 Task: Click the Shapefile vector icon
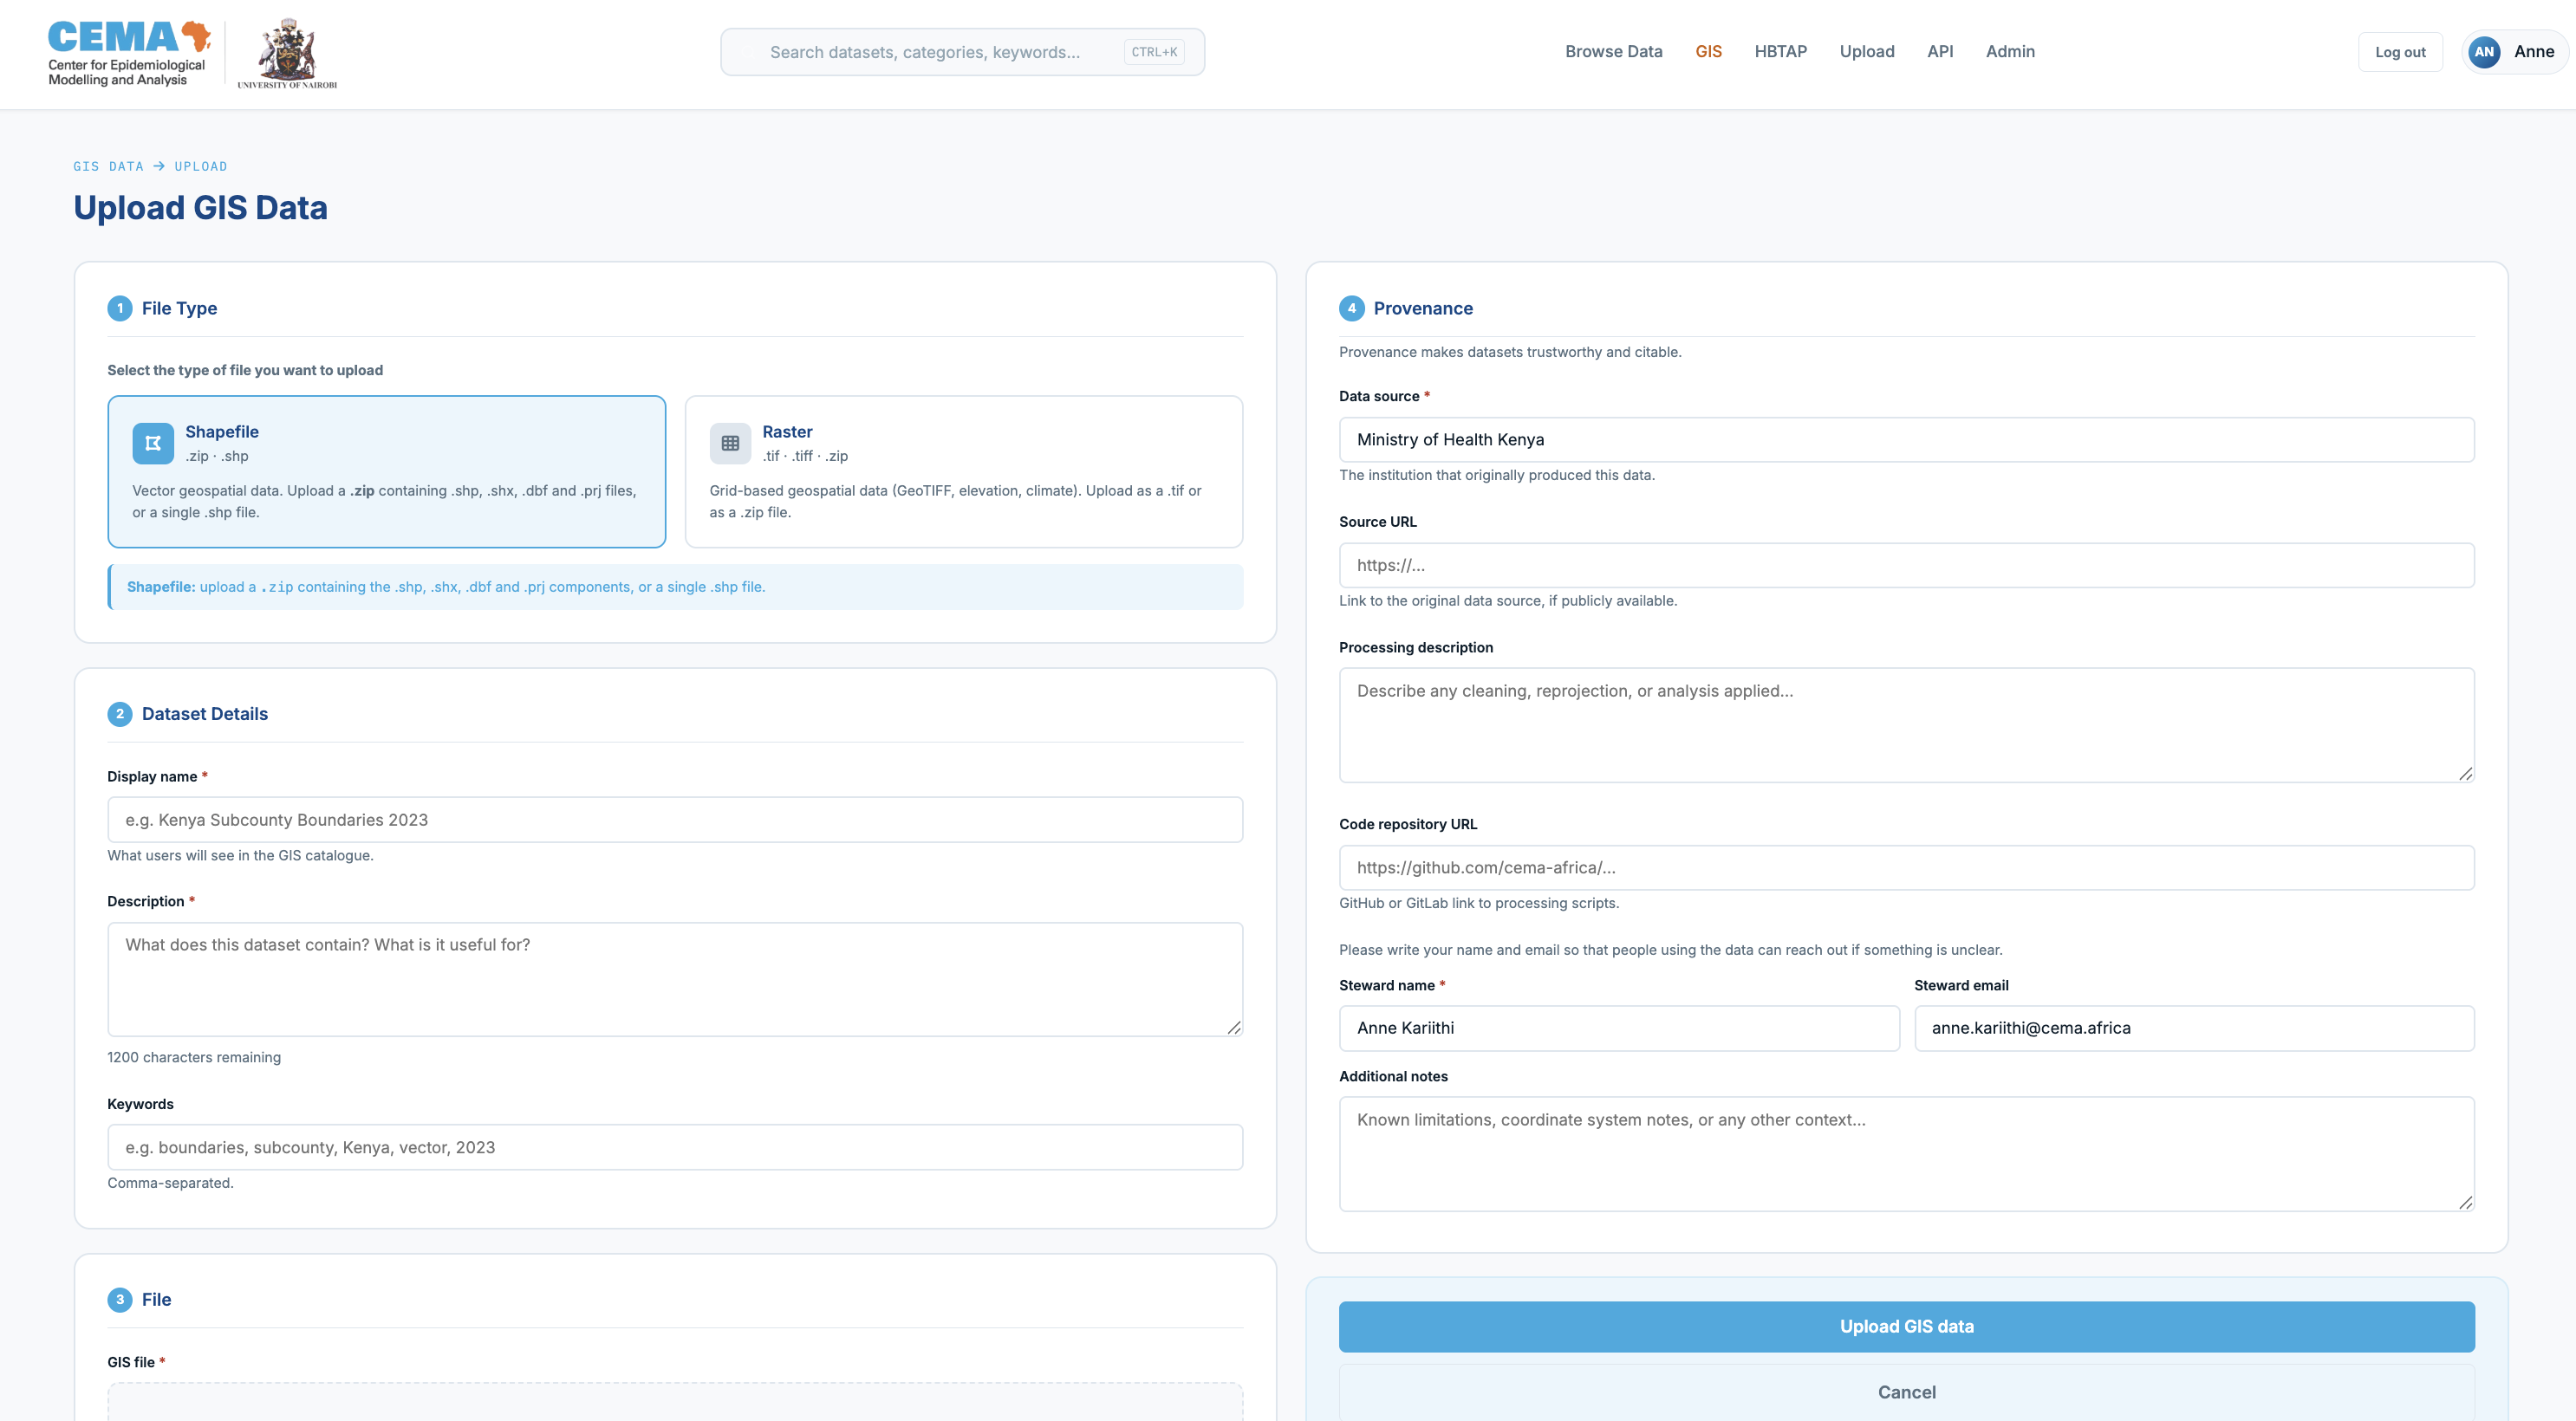[x=153, y=443]
